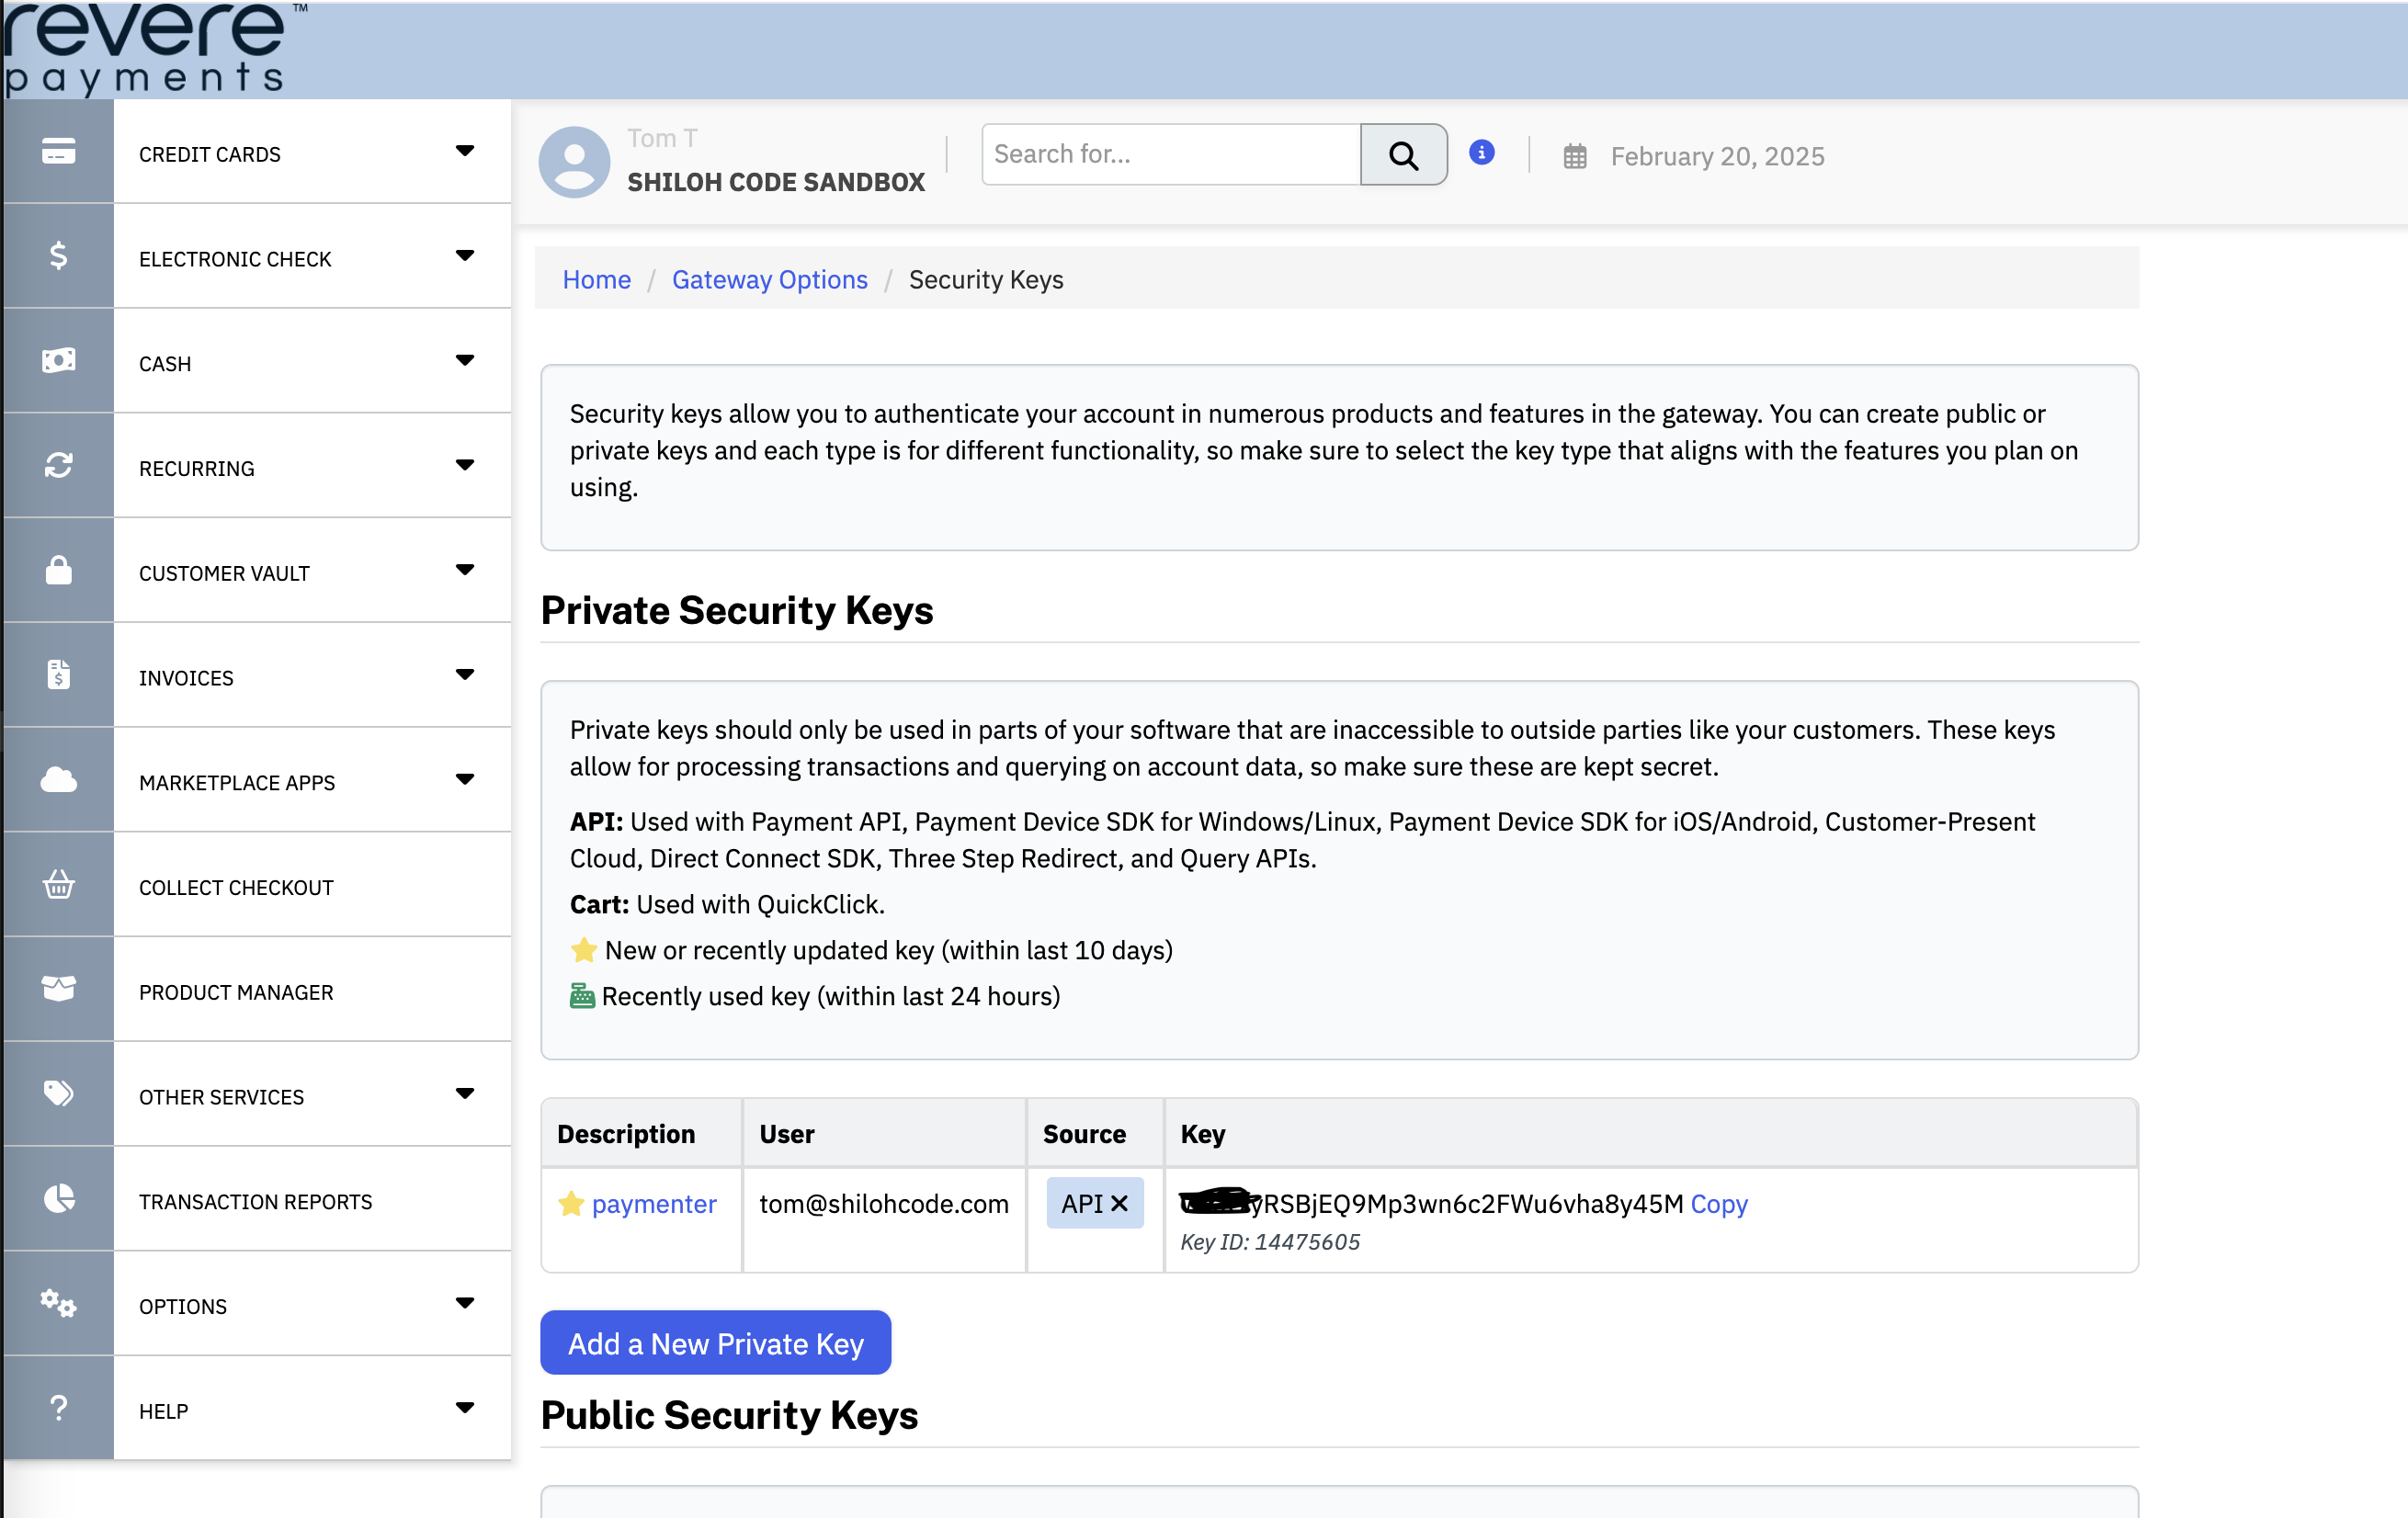Open the Customer Vault menu label
Screen dimensions: 2408x1518
tap(224, 574)
